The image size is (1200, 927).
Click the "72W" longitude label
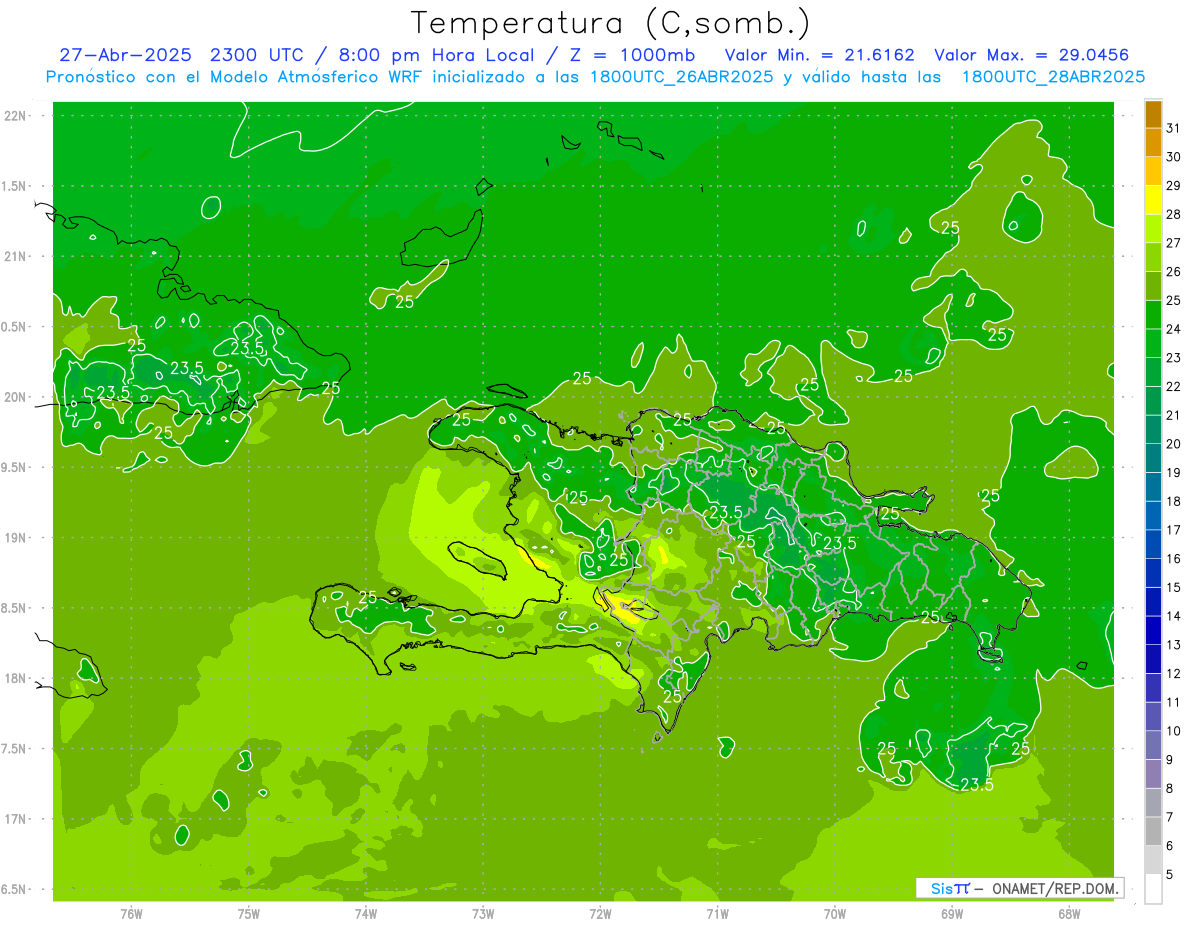tap(600, 914)
